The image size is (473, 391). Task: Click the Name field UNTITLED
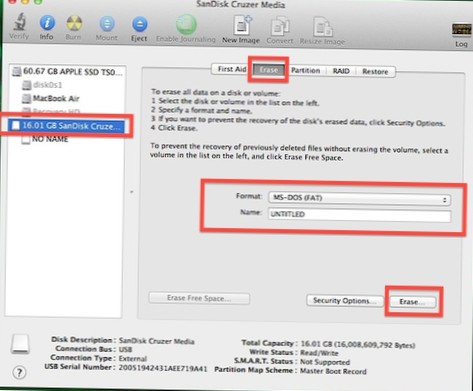359,215
